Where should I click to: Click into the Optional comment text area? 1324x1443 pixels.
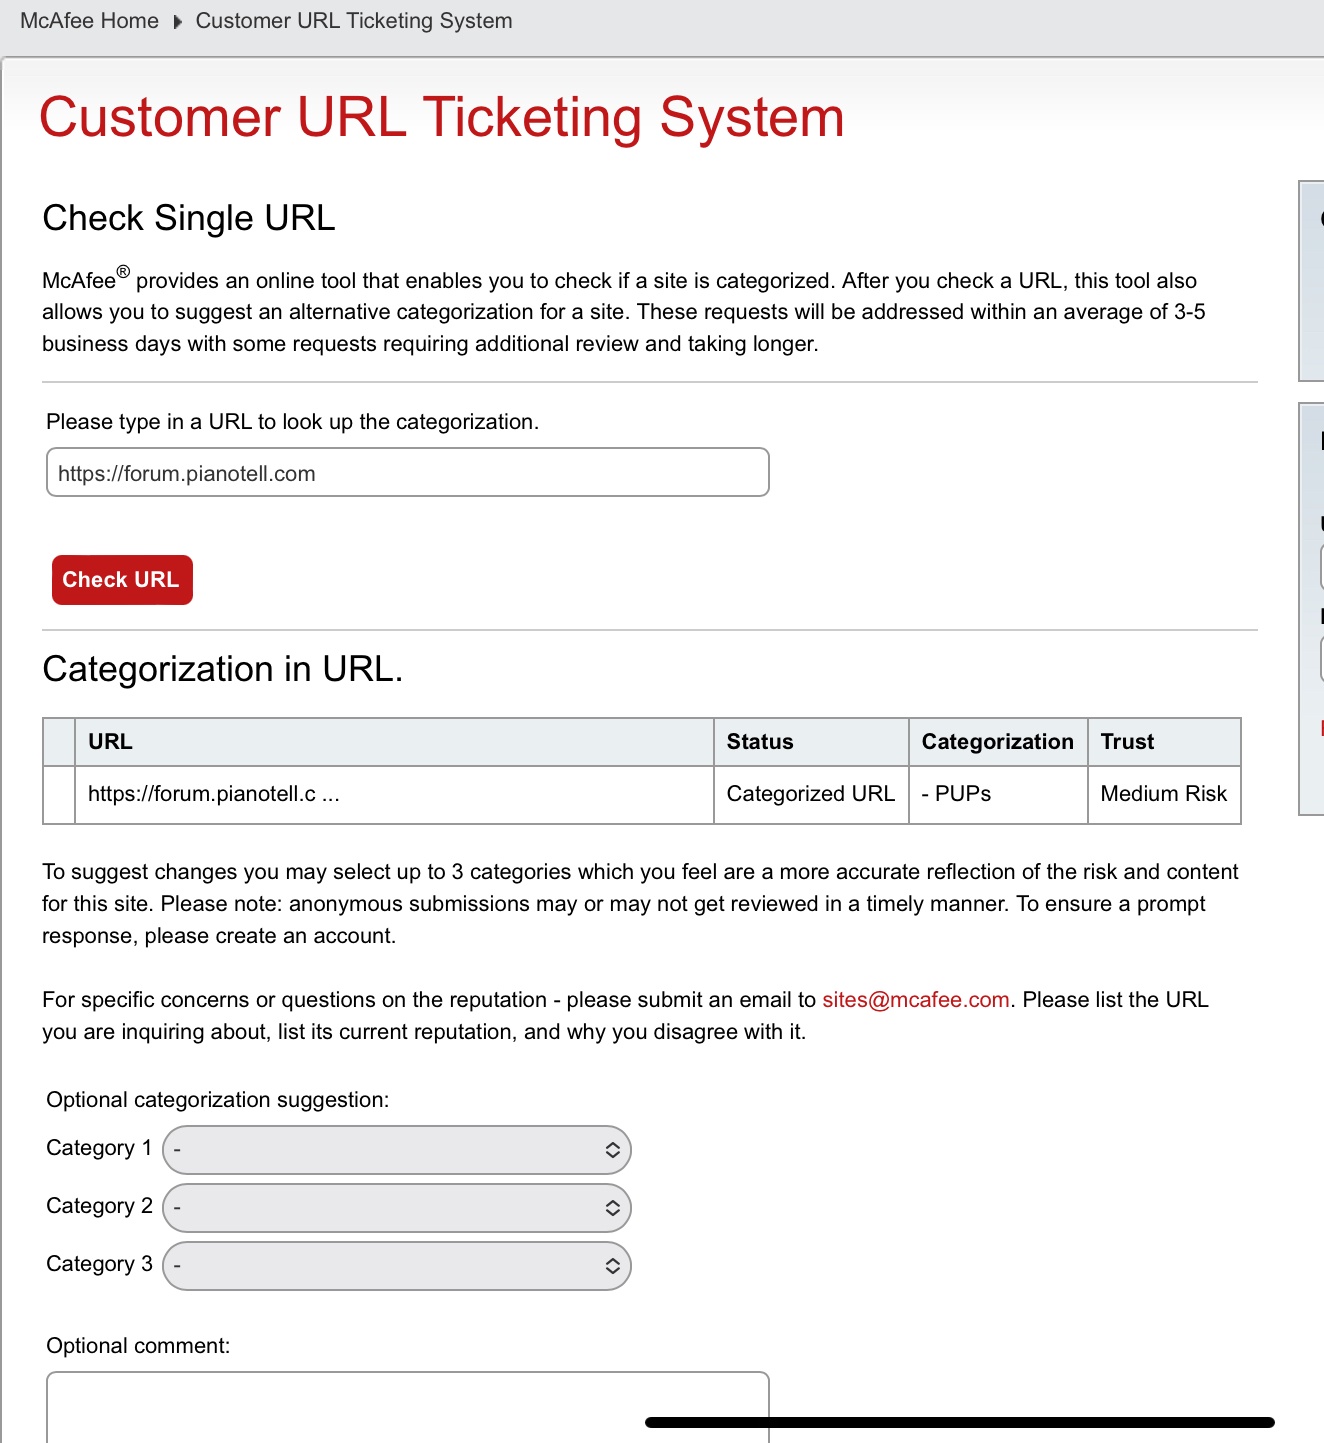(x=407, y=1410)
